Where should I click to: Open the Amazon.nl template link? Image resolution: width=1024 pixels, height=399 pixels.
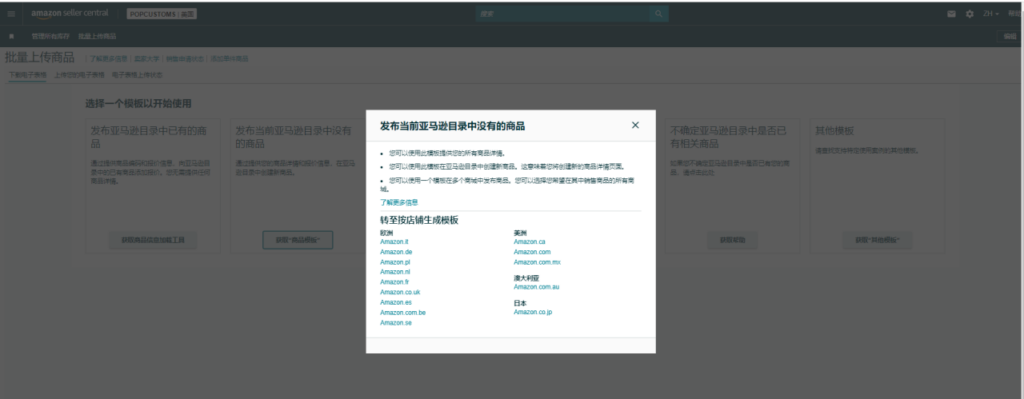click(395, 272)
